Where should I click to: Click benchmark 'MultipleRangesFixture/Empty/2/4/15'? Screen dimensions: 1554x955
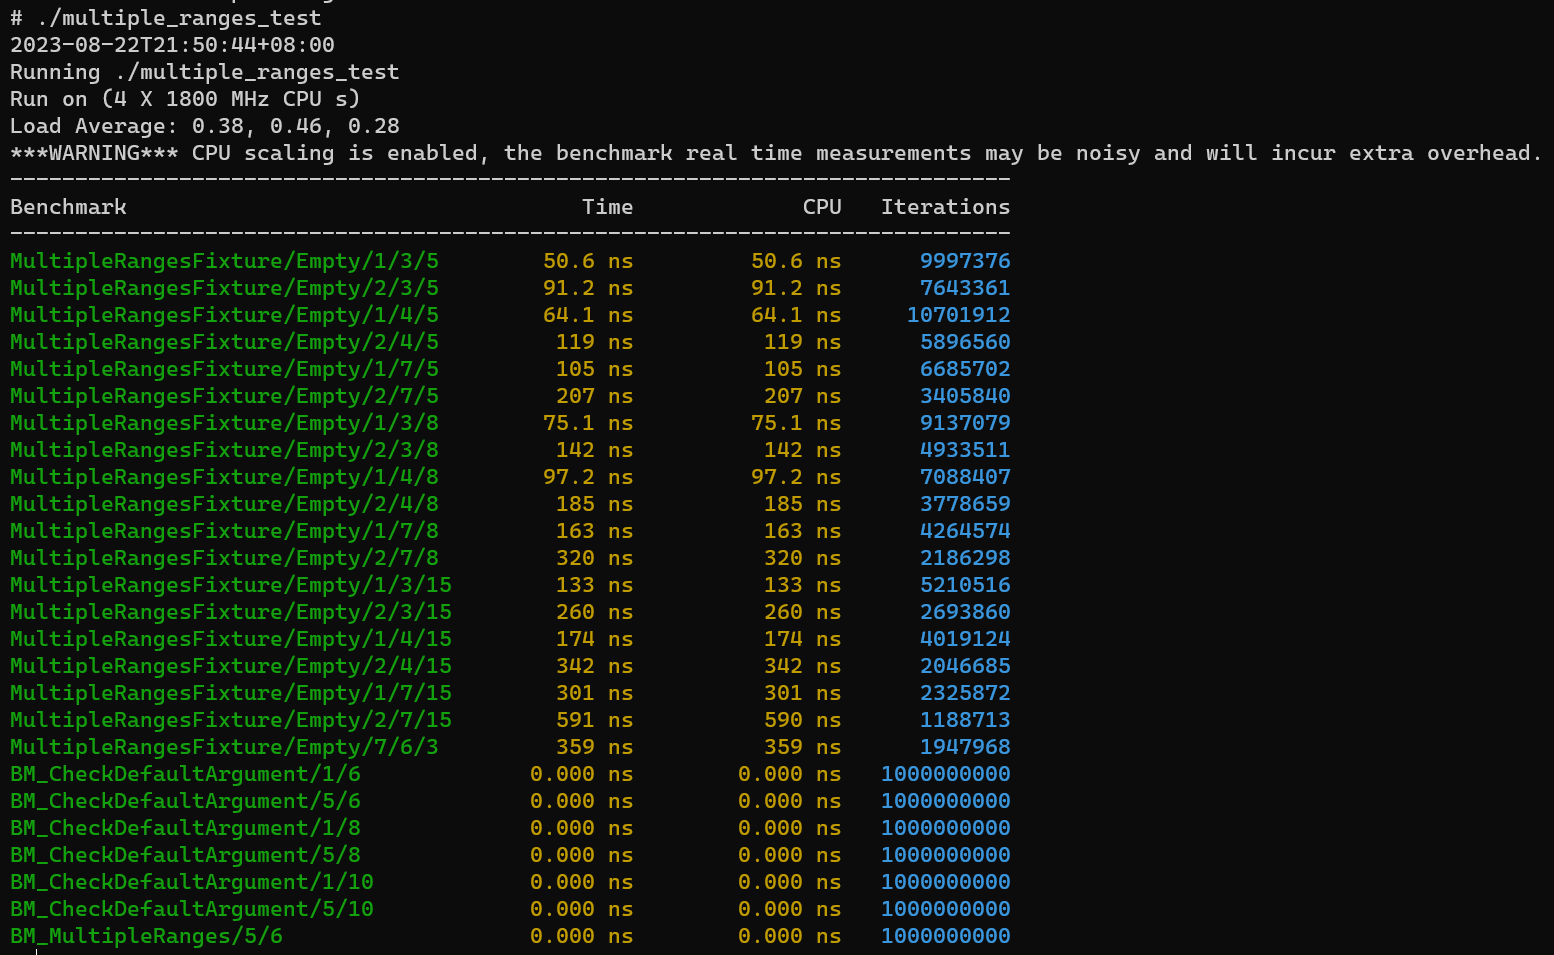(231, 666)
